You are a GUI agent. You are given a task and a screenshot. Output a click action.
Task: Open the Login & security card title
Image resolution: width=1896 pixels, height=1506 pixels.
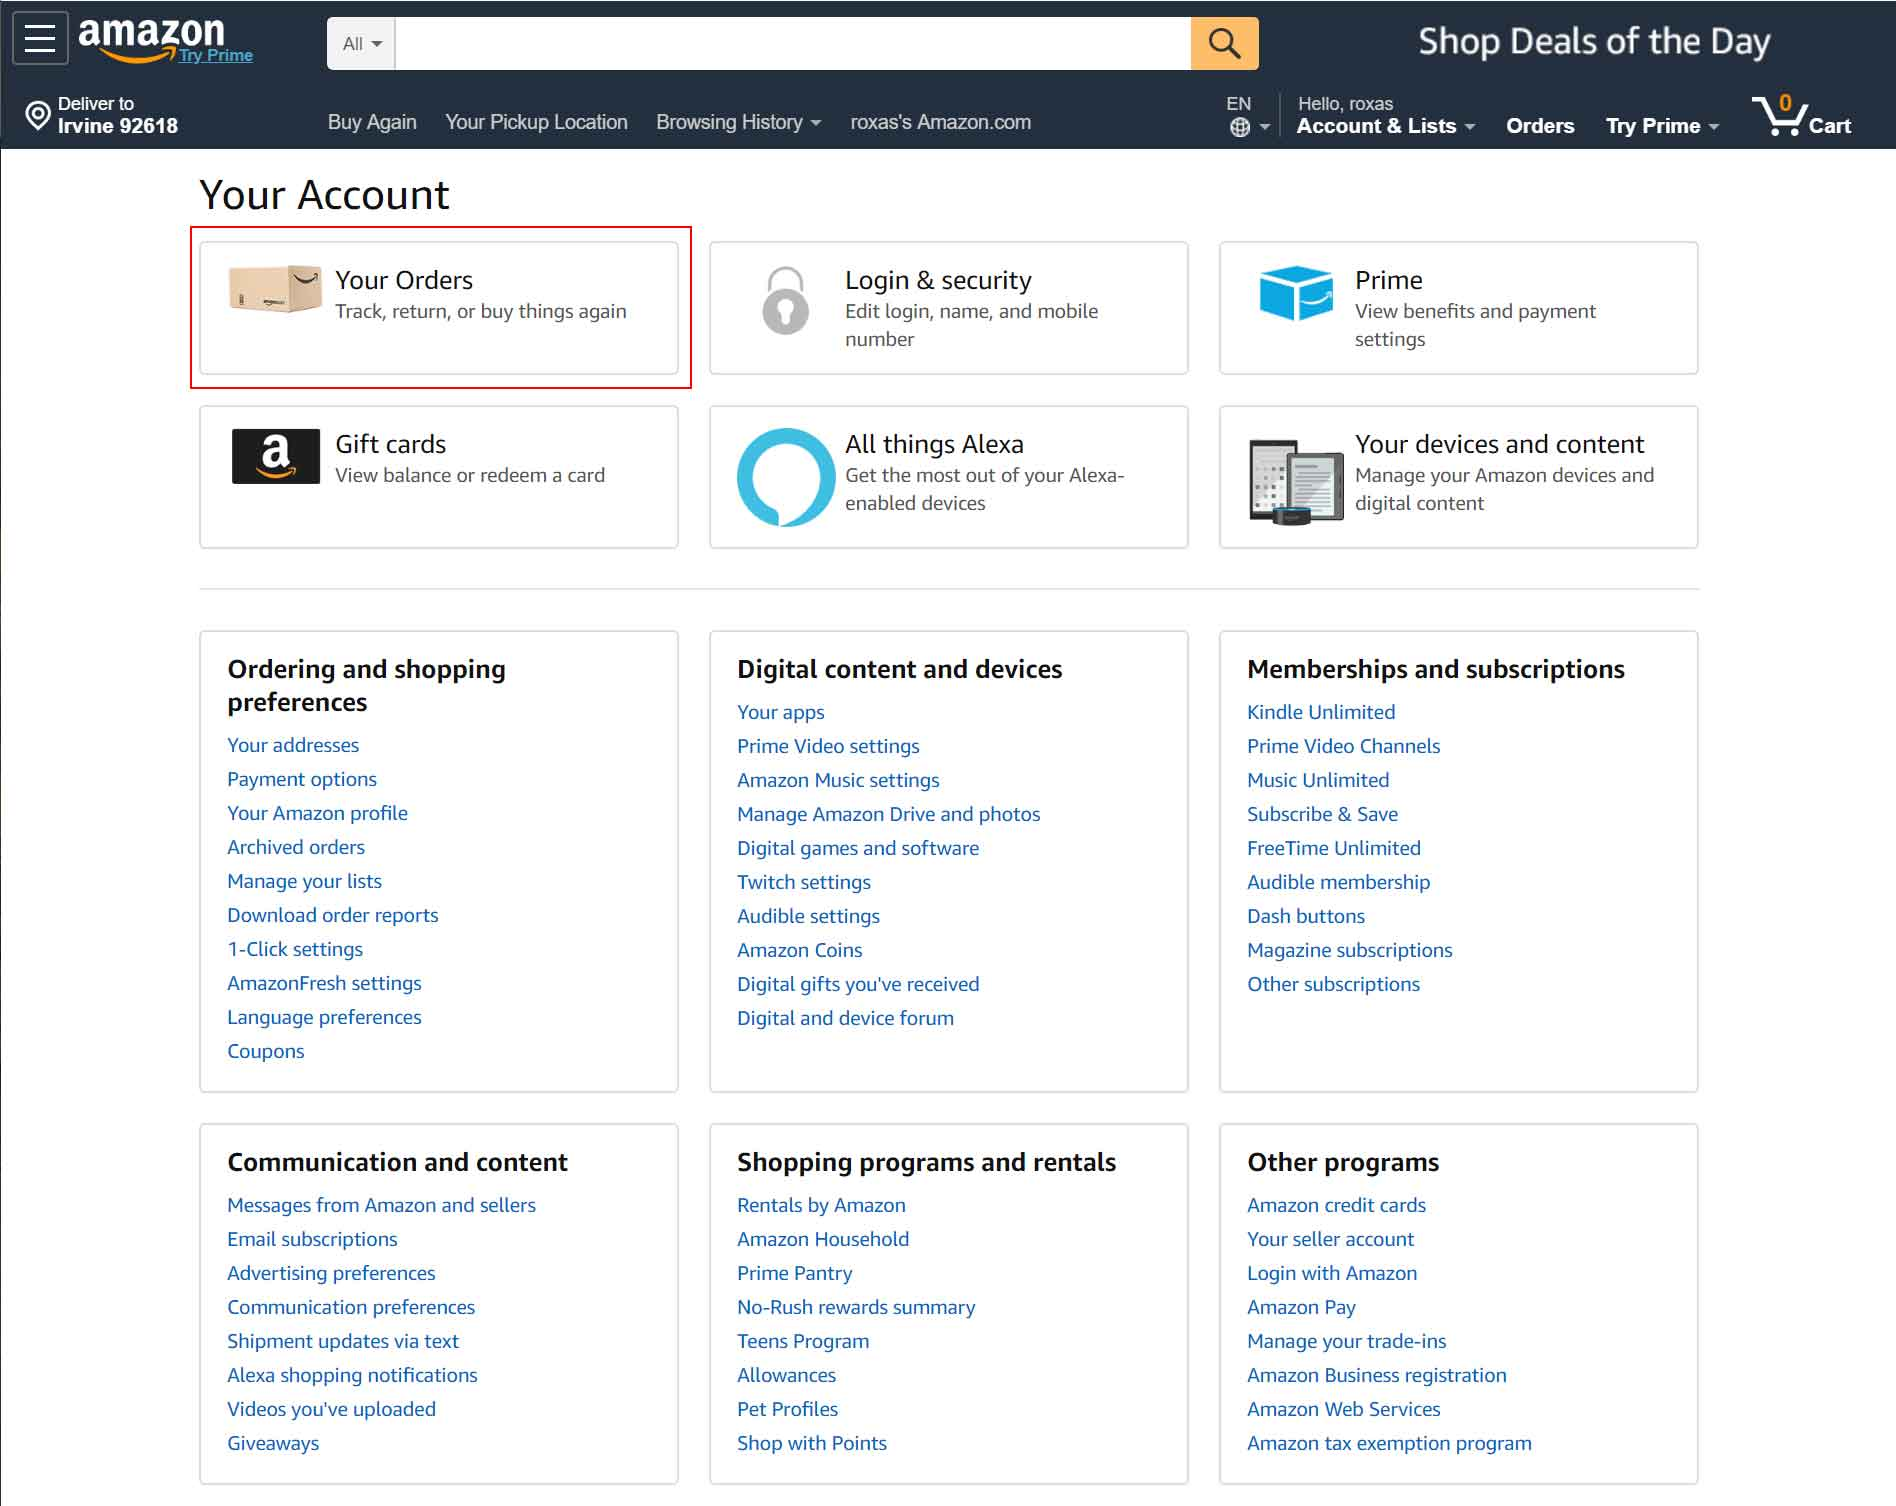tap(938, 280)
